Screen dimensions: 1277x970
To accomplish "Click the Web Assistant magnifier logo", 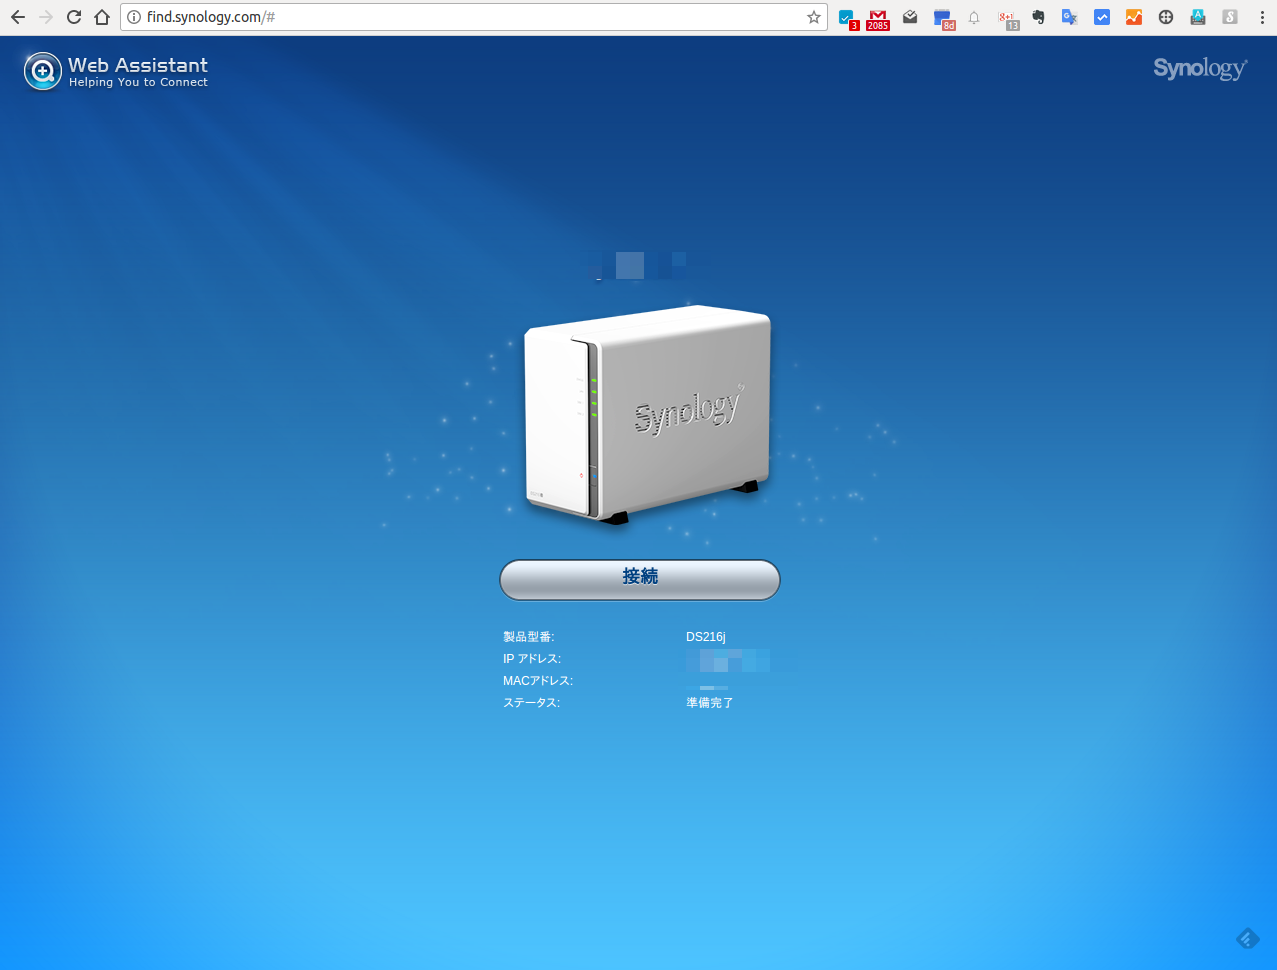I will pyautogui.click(x=43, y=72).
